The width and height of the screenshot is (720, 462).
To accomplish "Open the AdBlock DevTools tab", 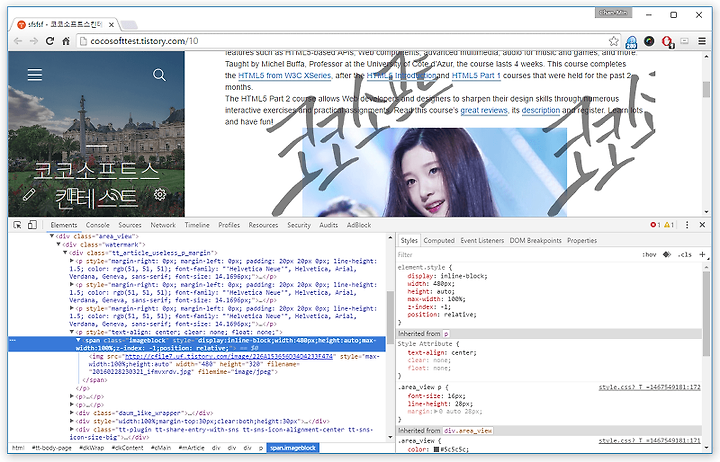I will point(359,225).
